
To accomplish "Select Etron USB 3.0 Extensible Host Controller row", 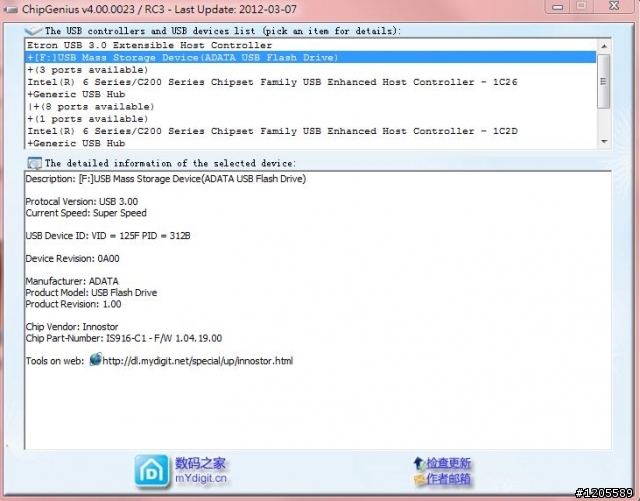I will click(311, 45).
